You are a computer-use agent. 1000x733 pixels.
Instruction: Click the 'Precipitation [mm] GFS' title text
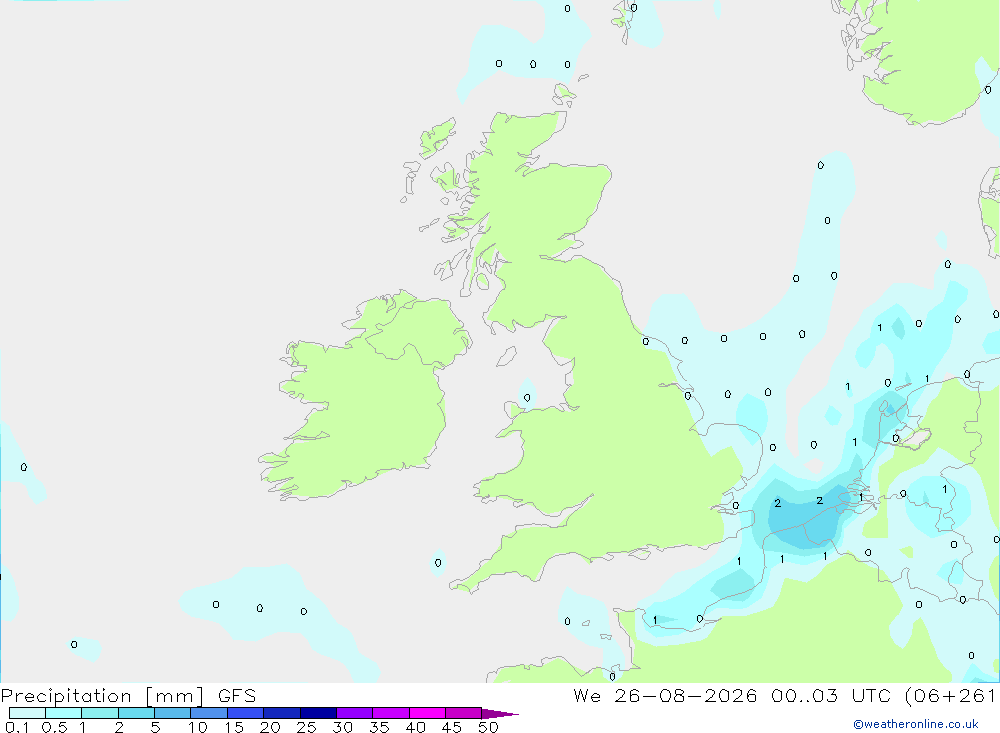pyautogui.click(x=128, y=695)
